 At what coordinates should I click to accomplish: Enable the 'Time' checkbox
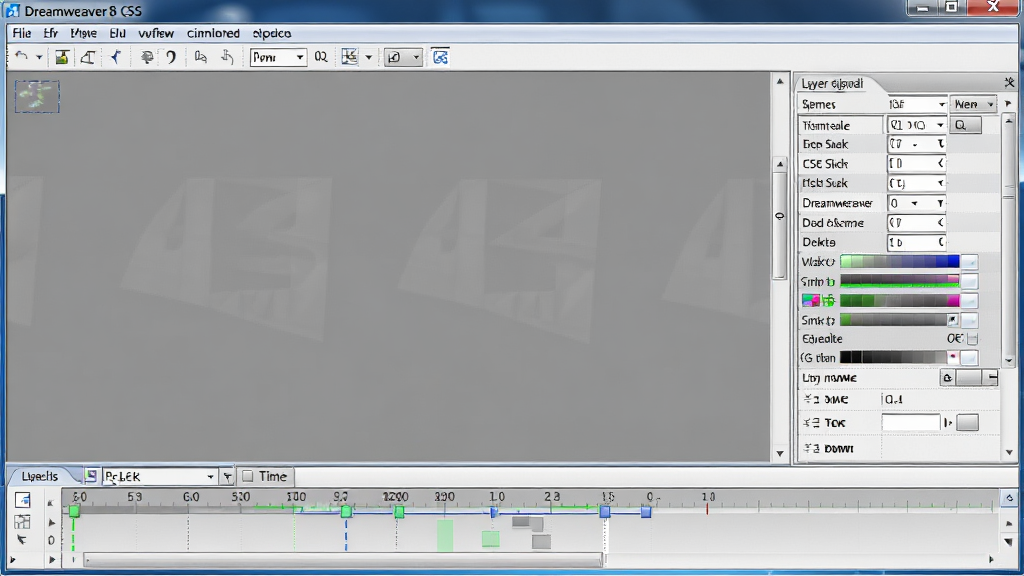click(x=248, y=477)
